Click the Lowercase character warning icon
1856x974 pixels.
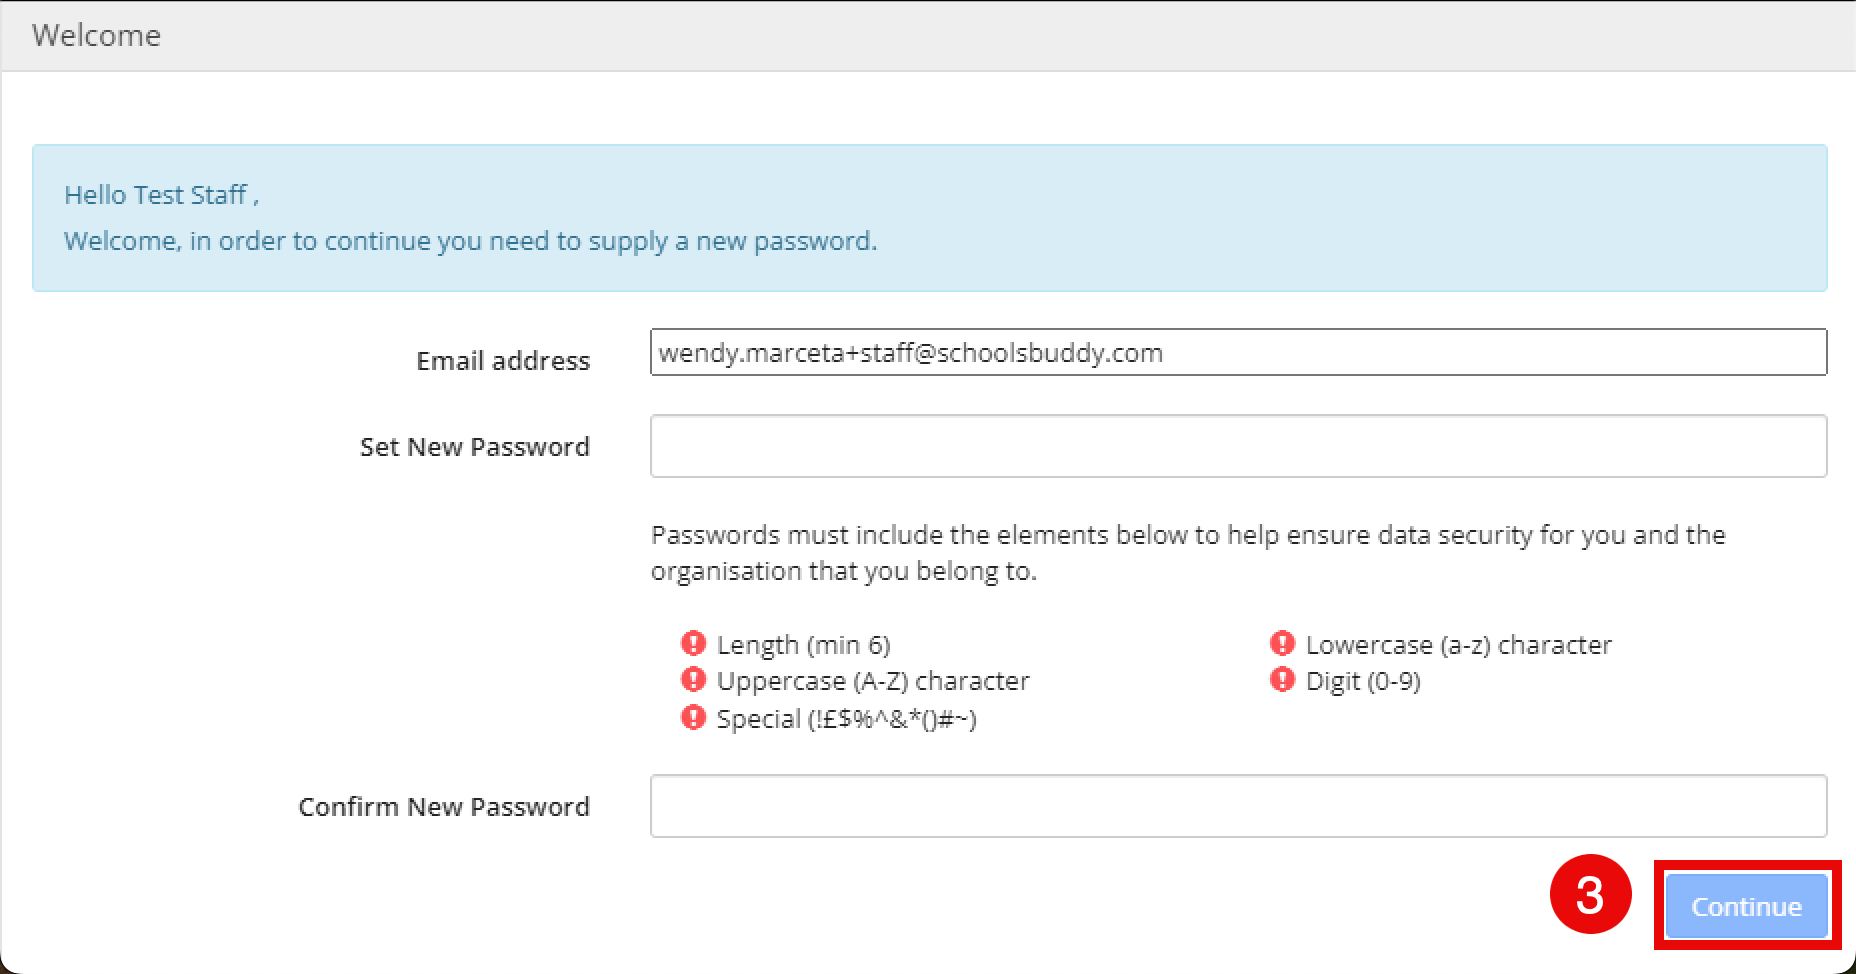(1282, 643)
